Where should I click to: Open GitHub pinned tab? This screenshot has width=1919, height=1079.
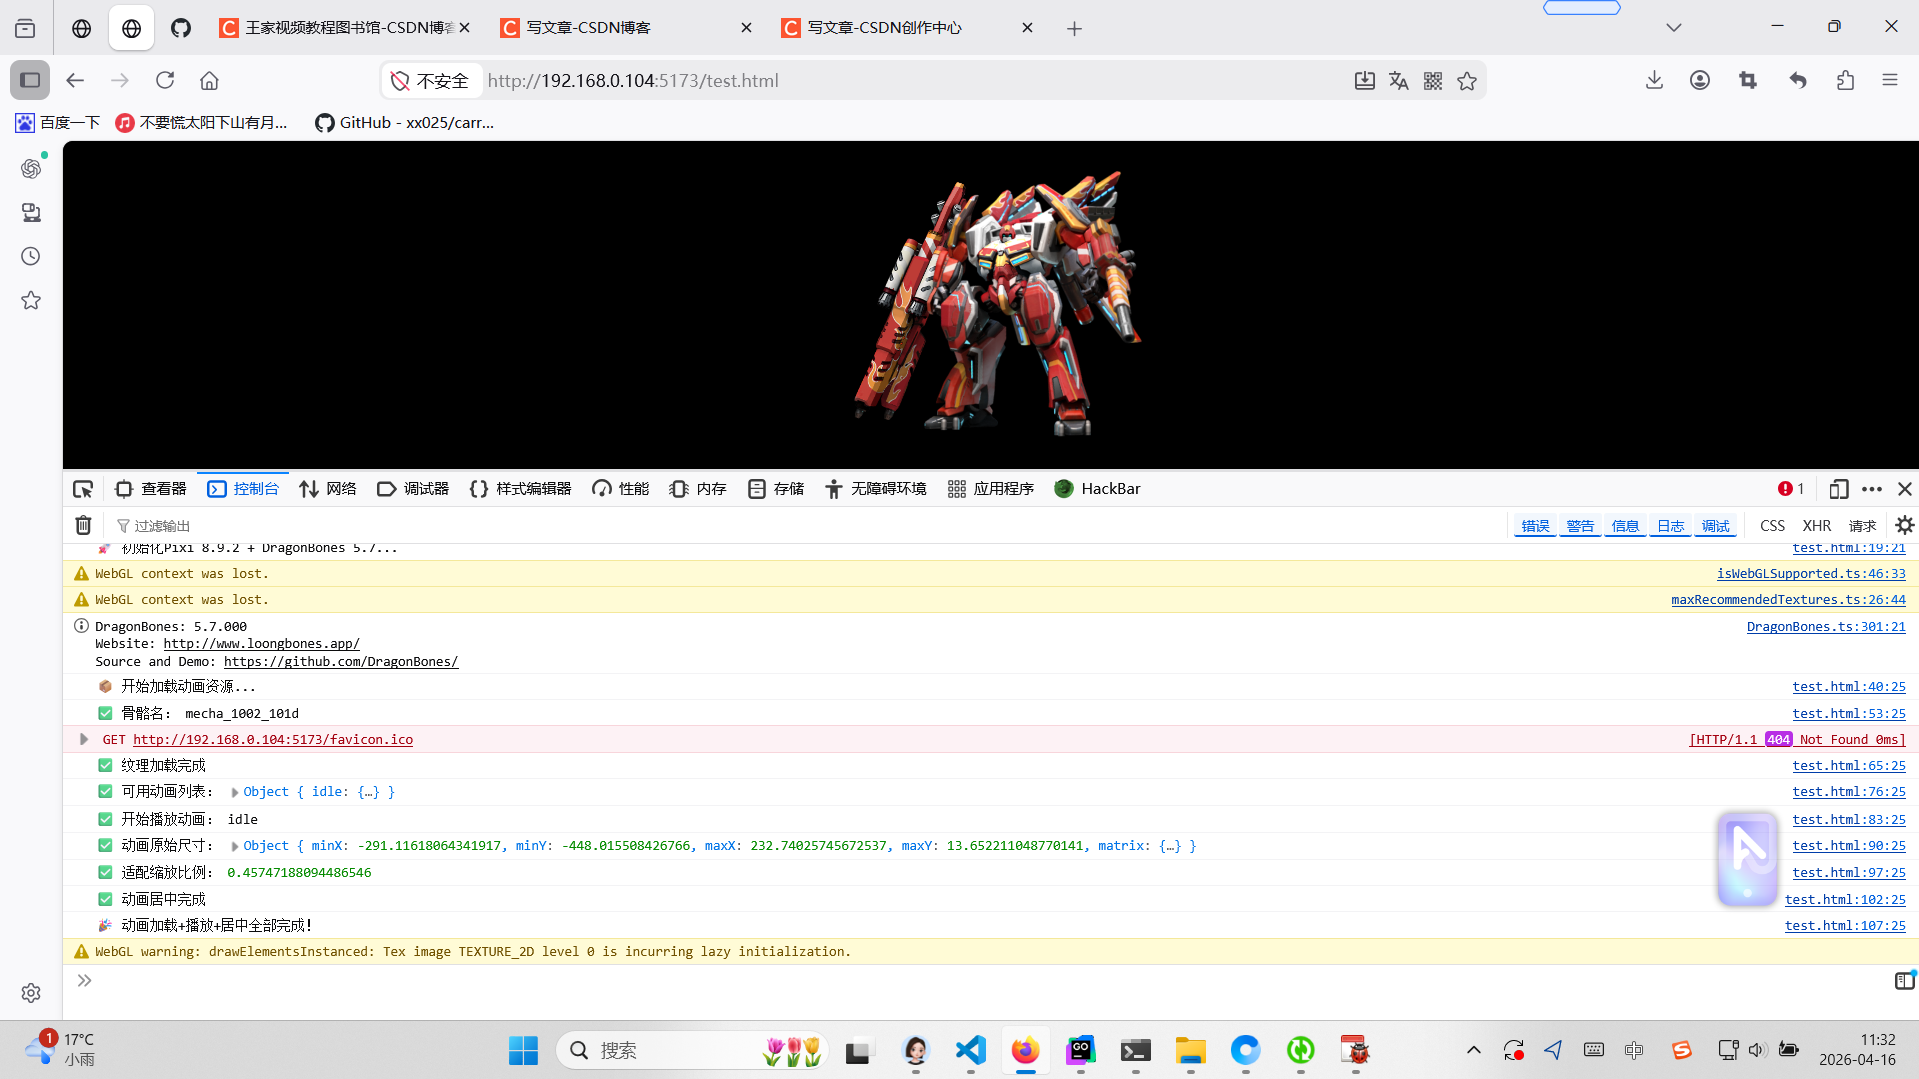point(181,28)
